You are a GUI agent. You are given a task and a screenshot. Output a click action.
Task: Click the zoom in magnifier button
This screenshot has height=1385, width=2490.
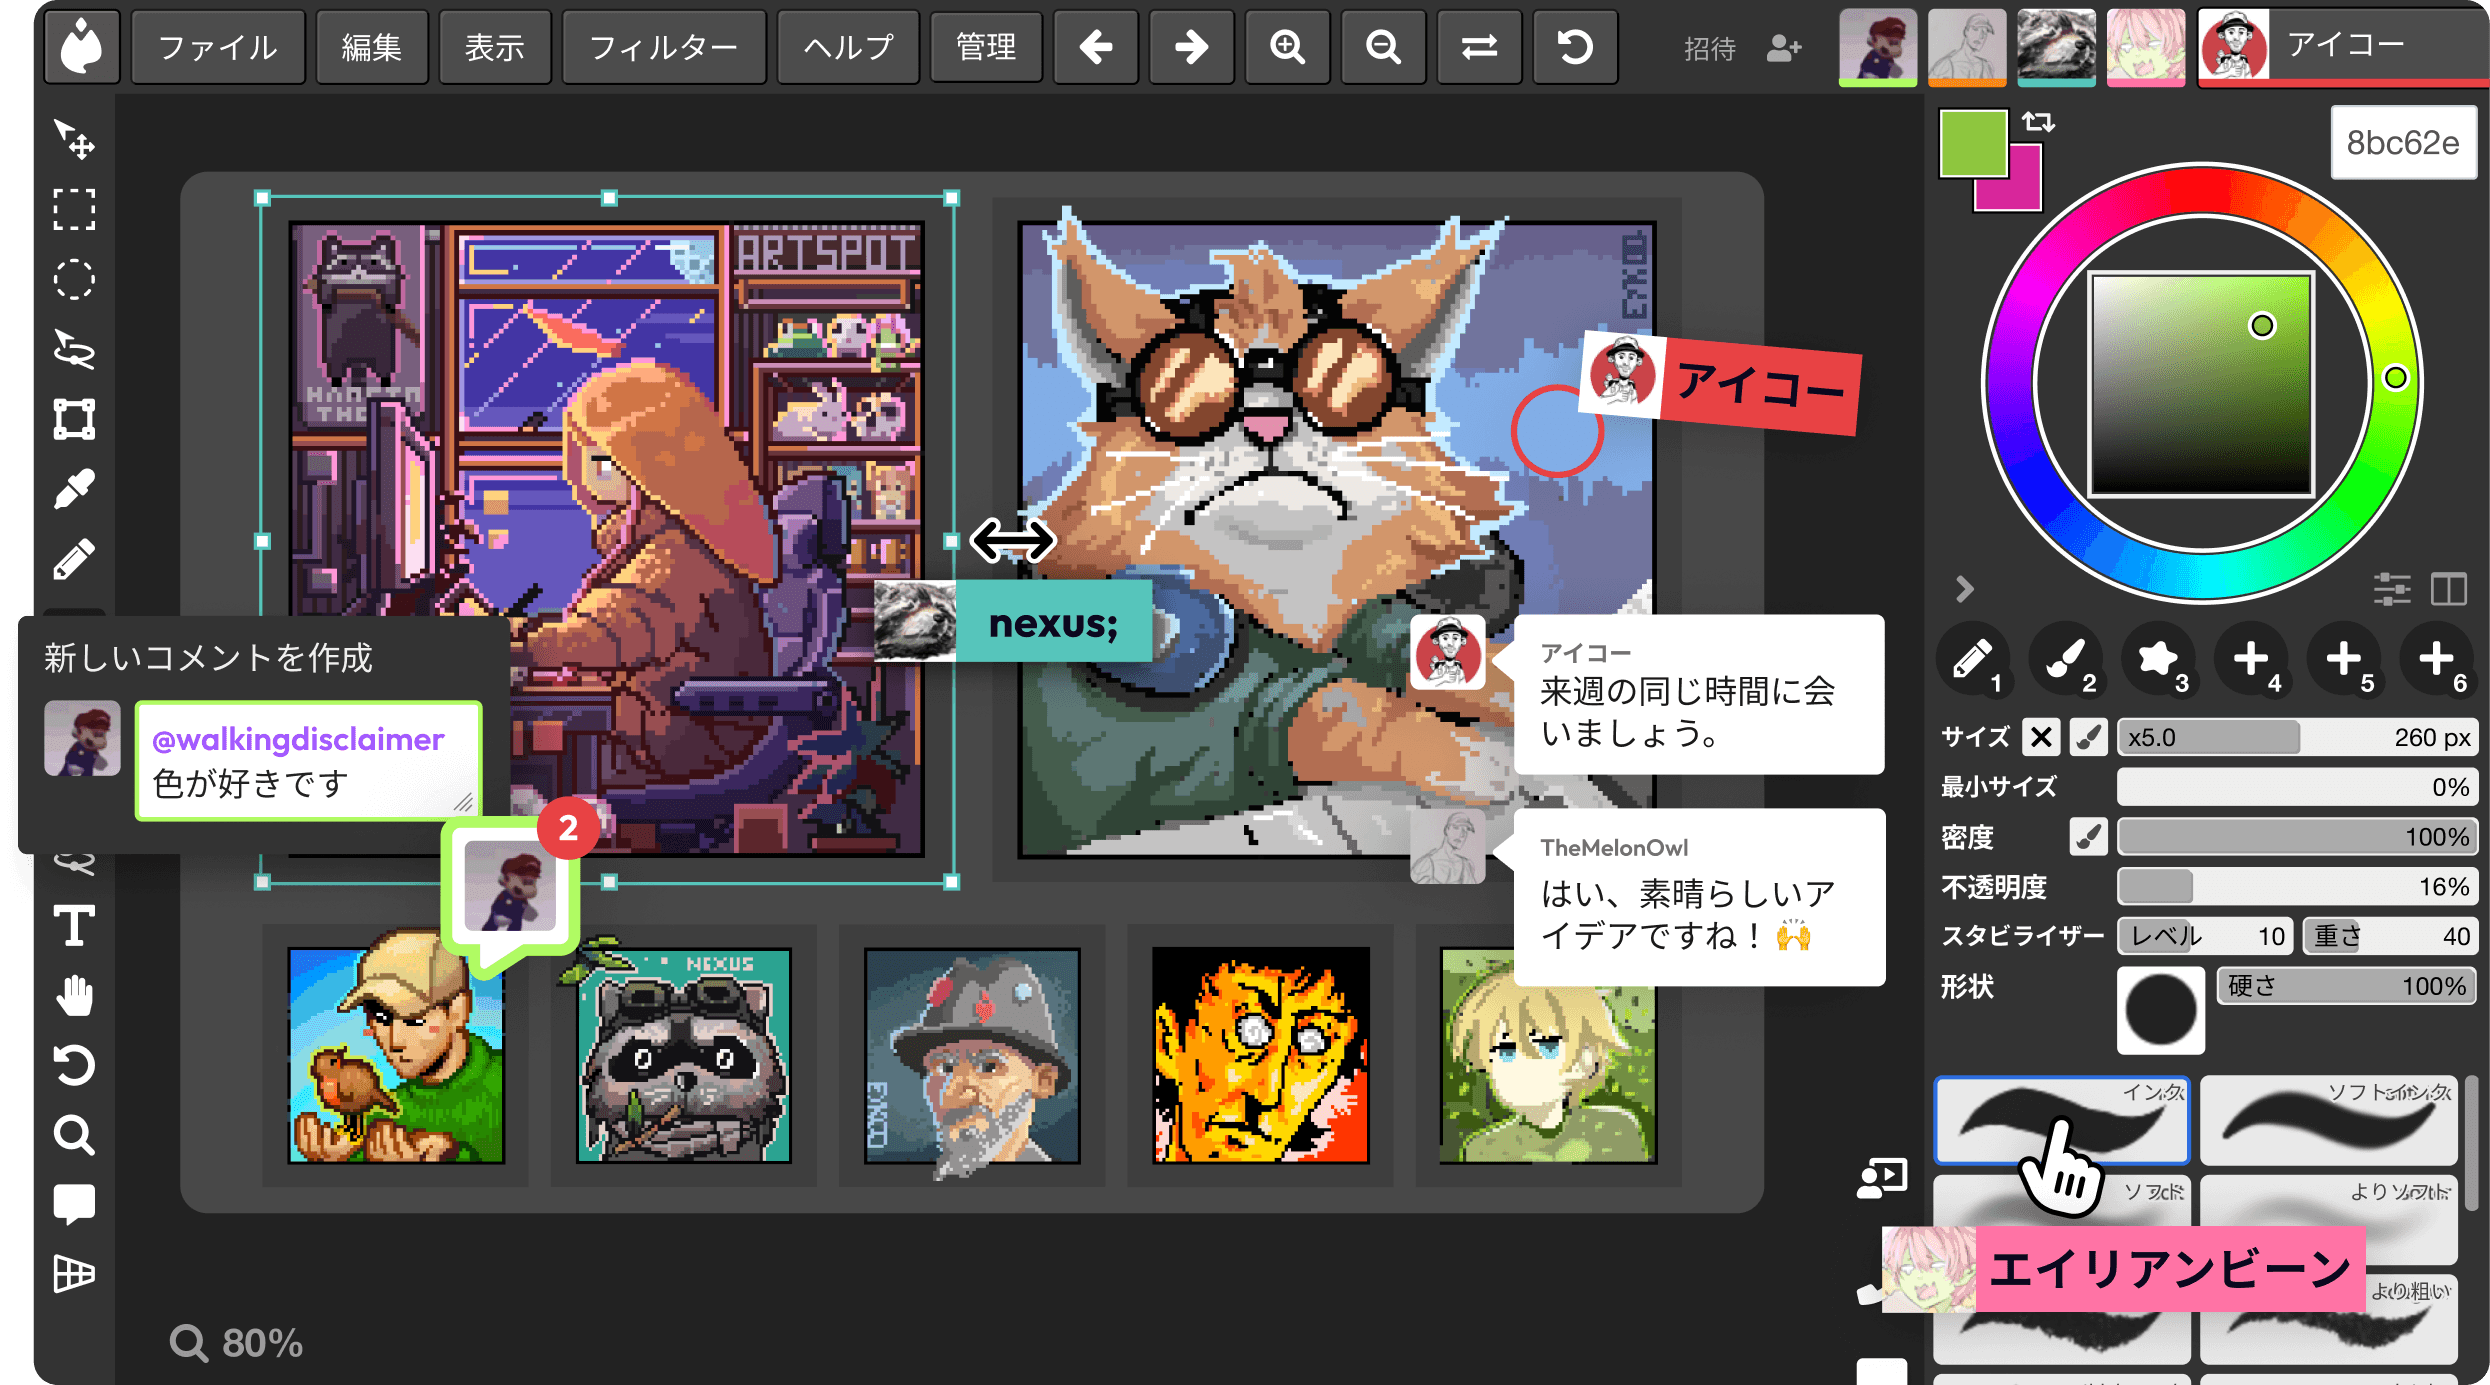(1287, 47)
